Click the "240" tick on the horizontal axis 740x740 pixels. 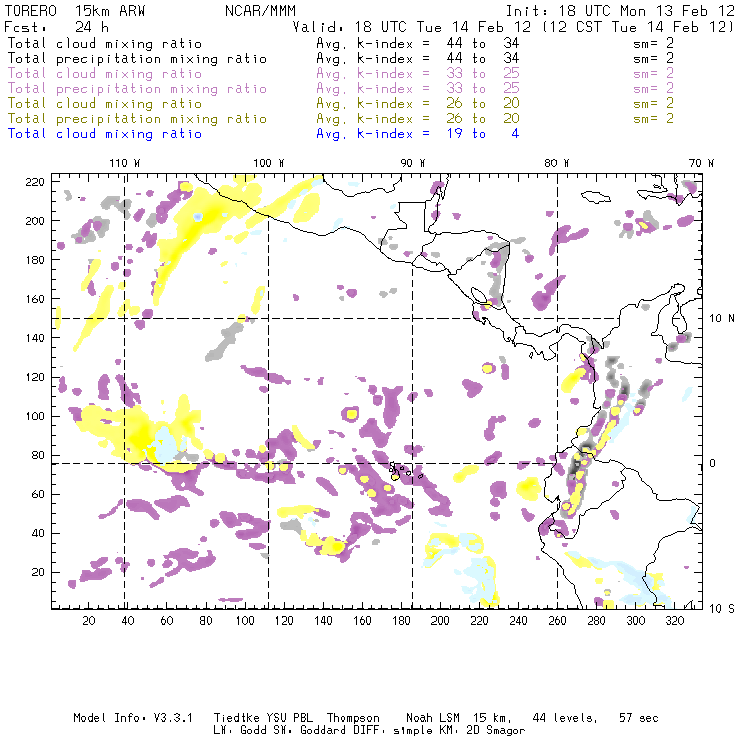click(x=518, y=621)
